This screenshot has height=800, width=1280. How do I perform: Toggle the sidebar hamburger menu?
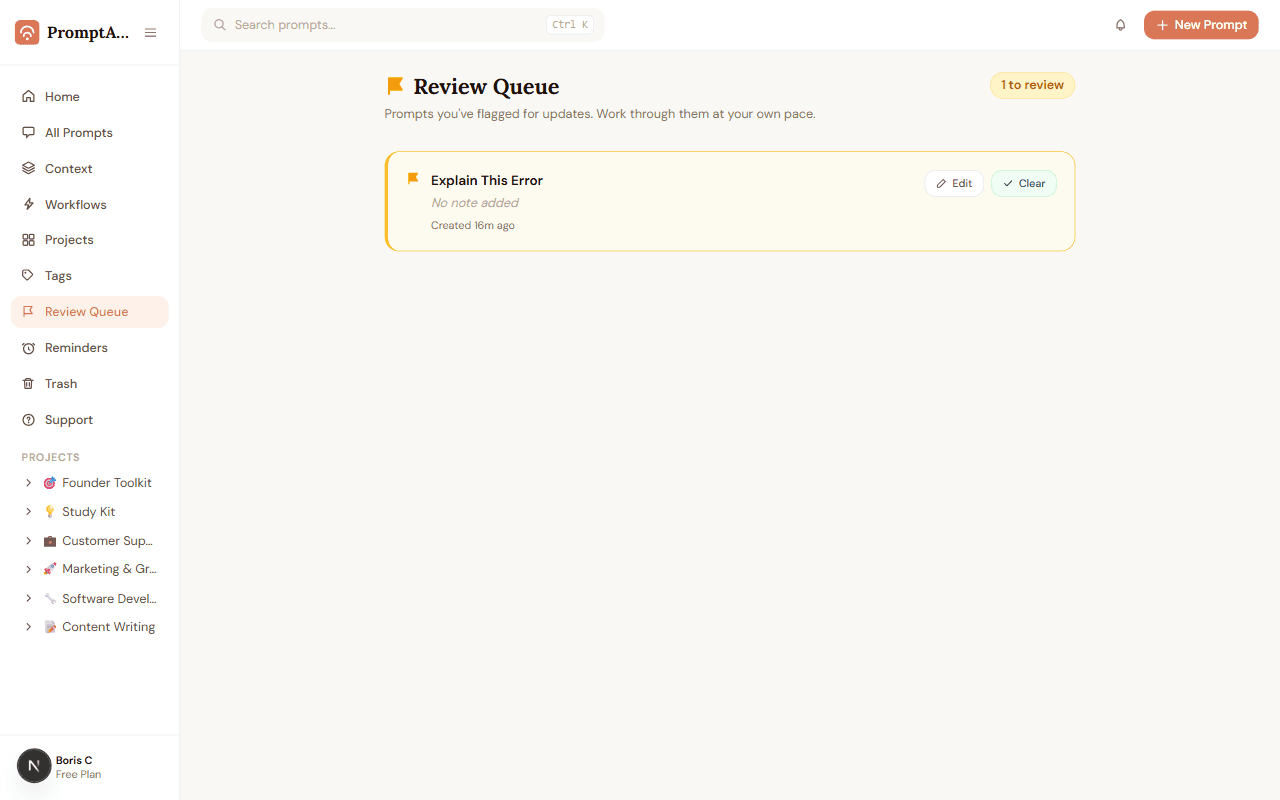pyautogui.click(x=150, y=33)
